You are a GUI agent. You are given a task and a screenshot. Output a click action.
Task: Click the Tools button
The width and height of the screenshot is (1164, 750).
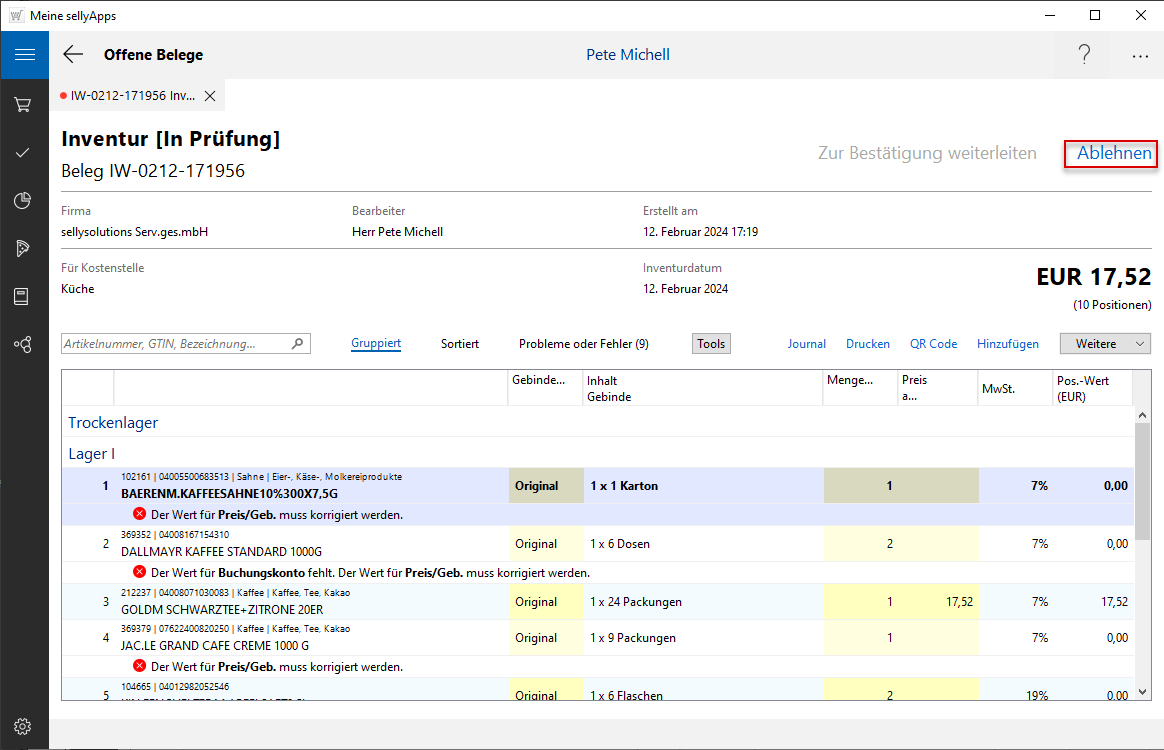711,344
